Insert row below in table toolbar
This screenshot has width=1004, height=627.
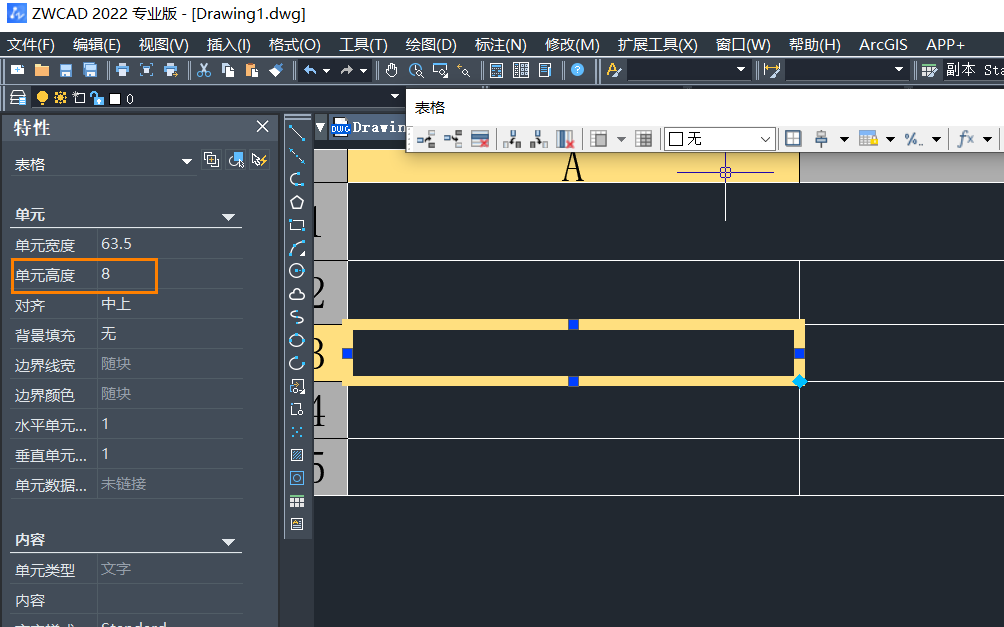(453, 138)
